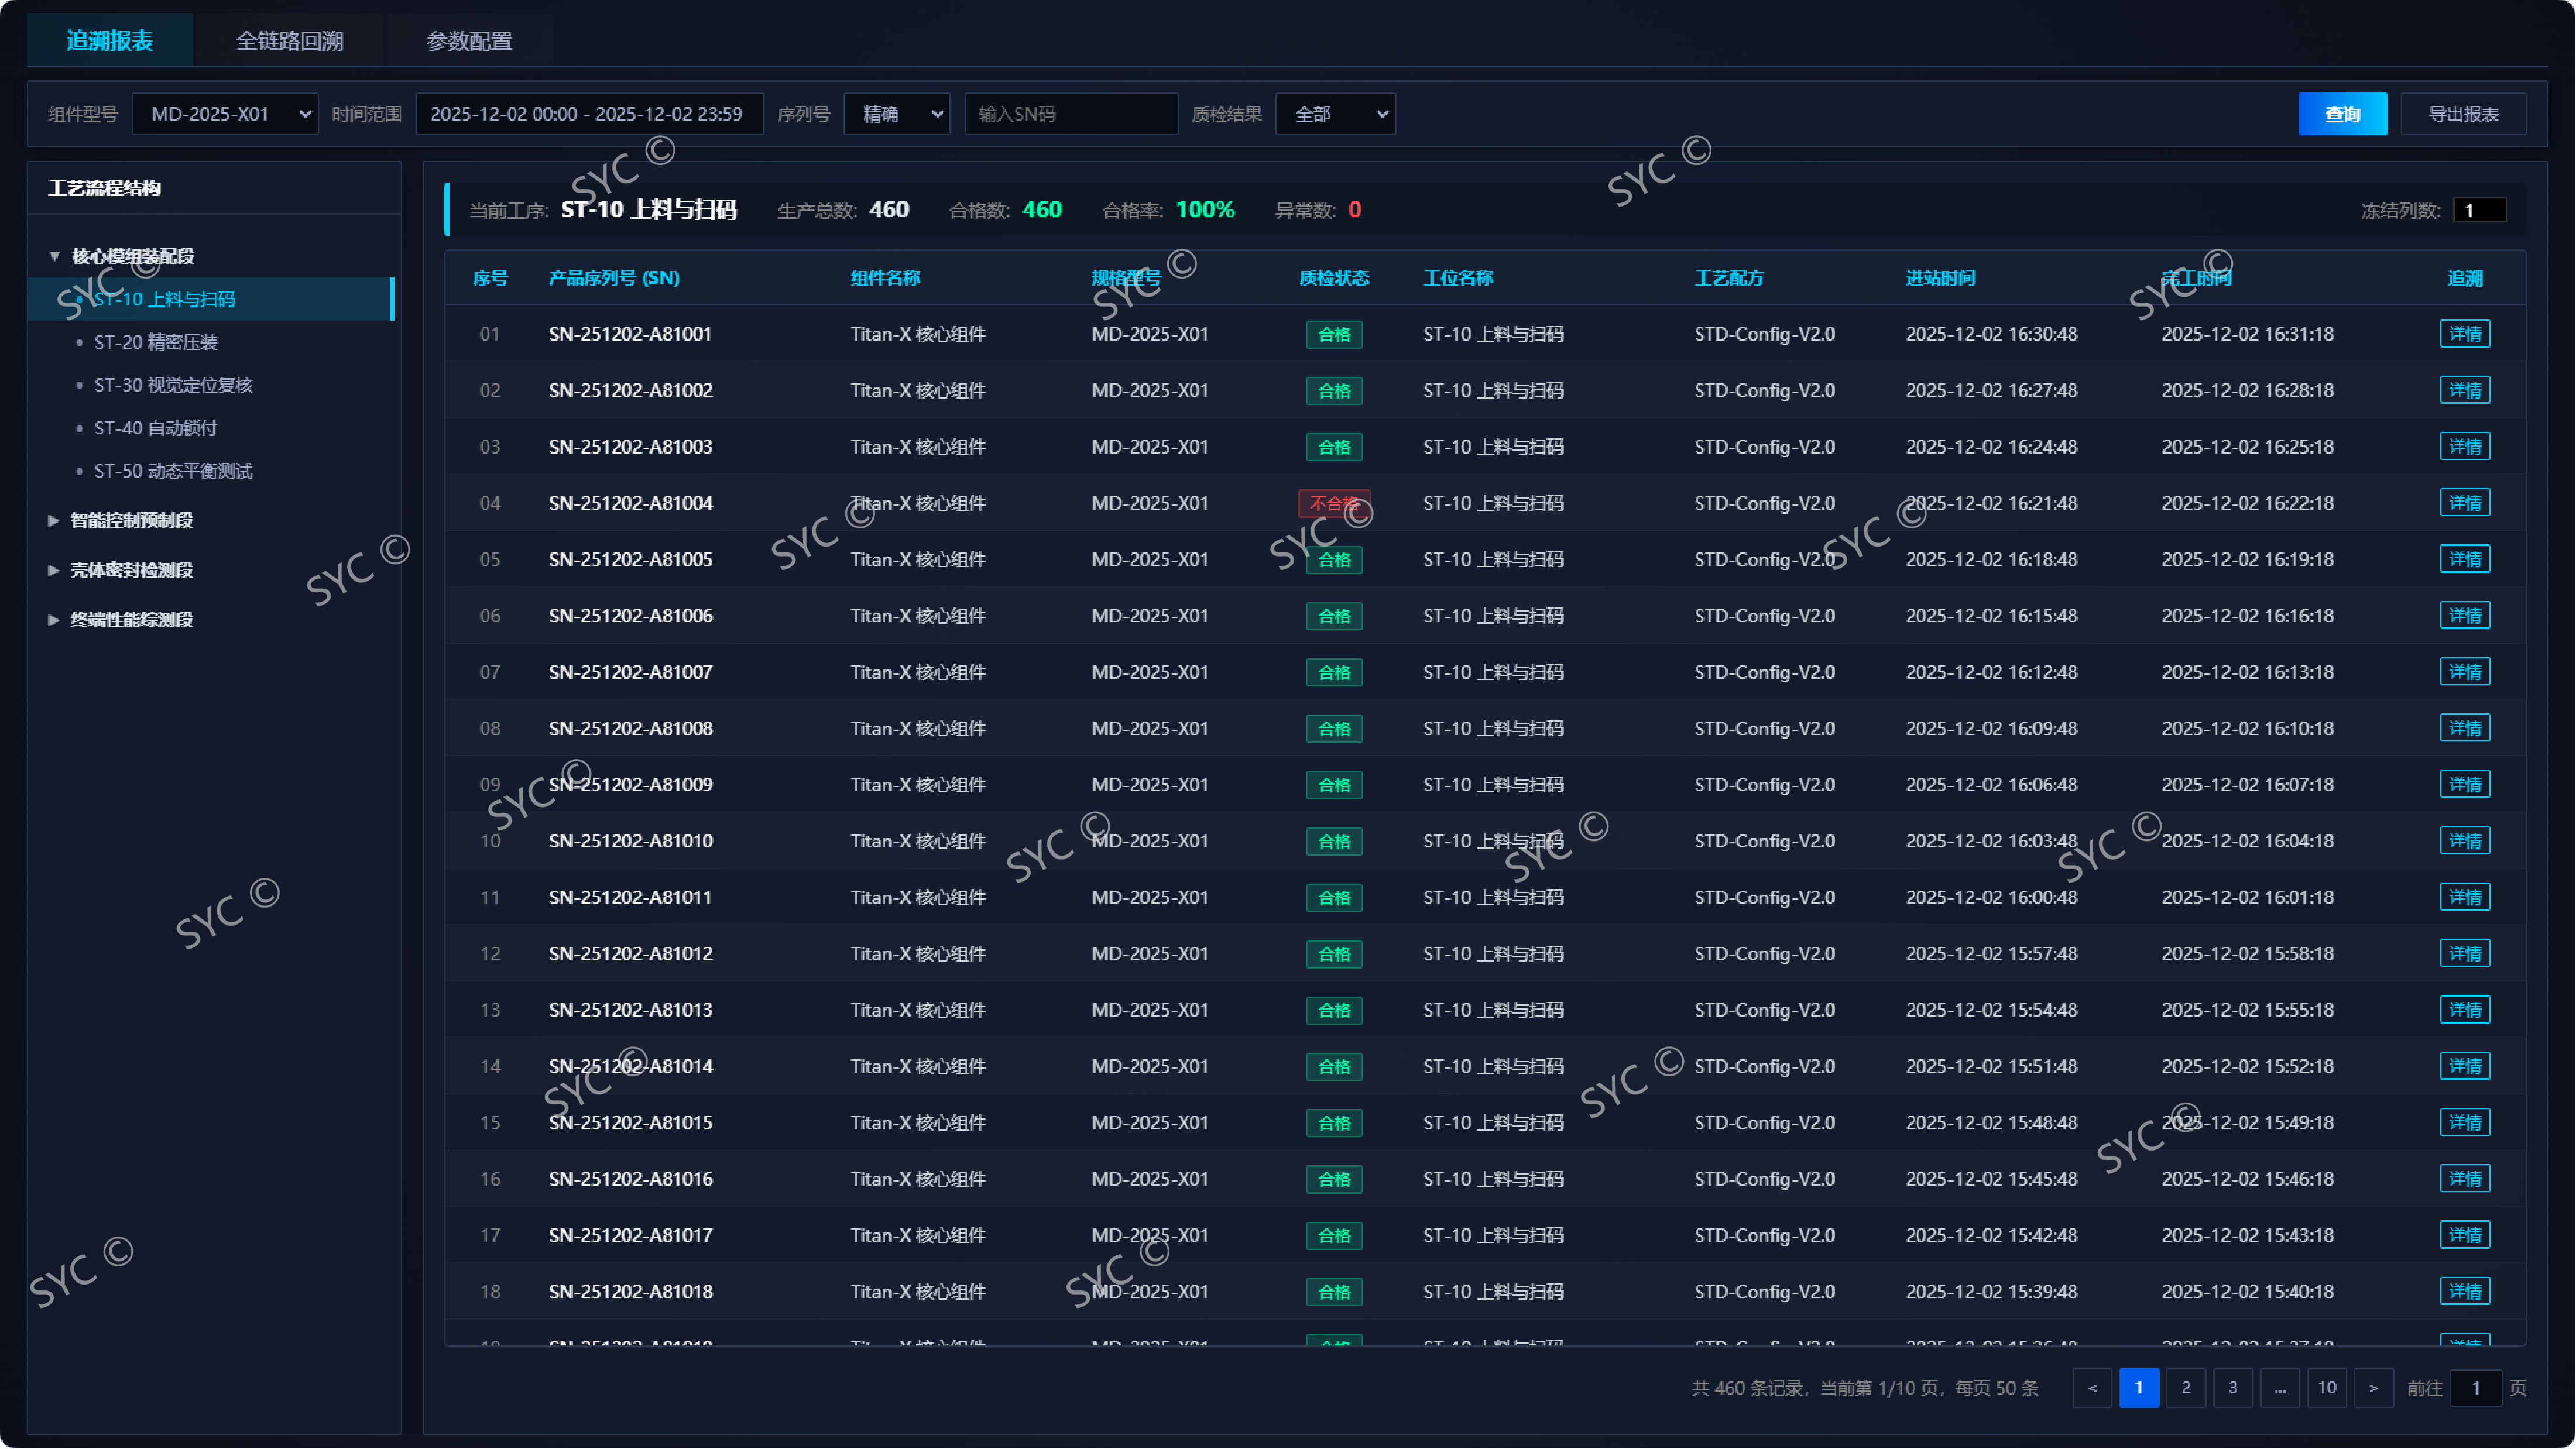Click the pagination ellipsis button
This screenshot has width=2576, height=1449.
tap(2280, 1388)
